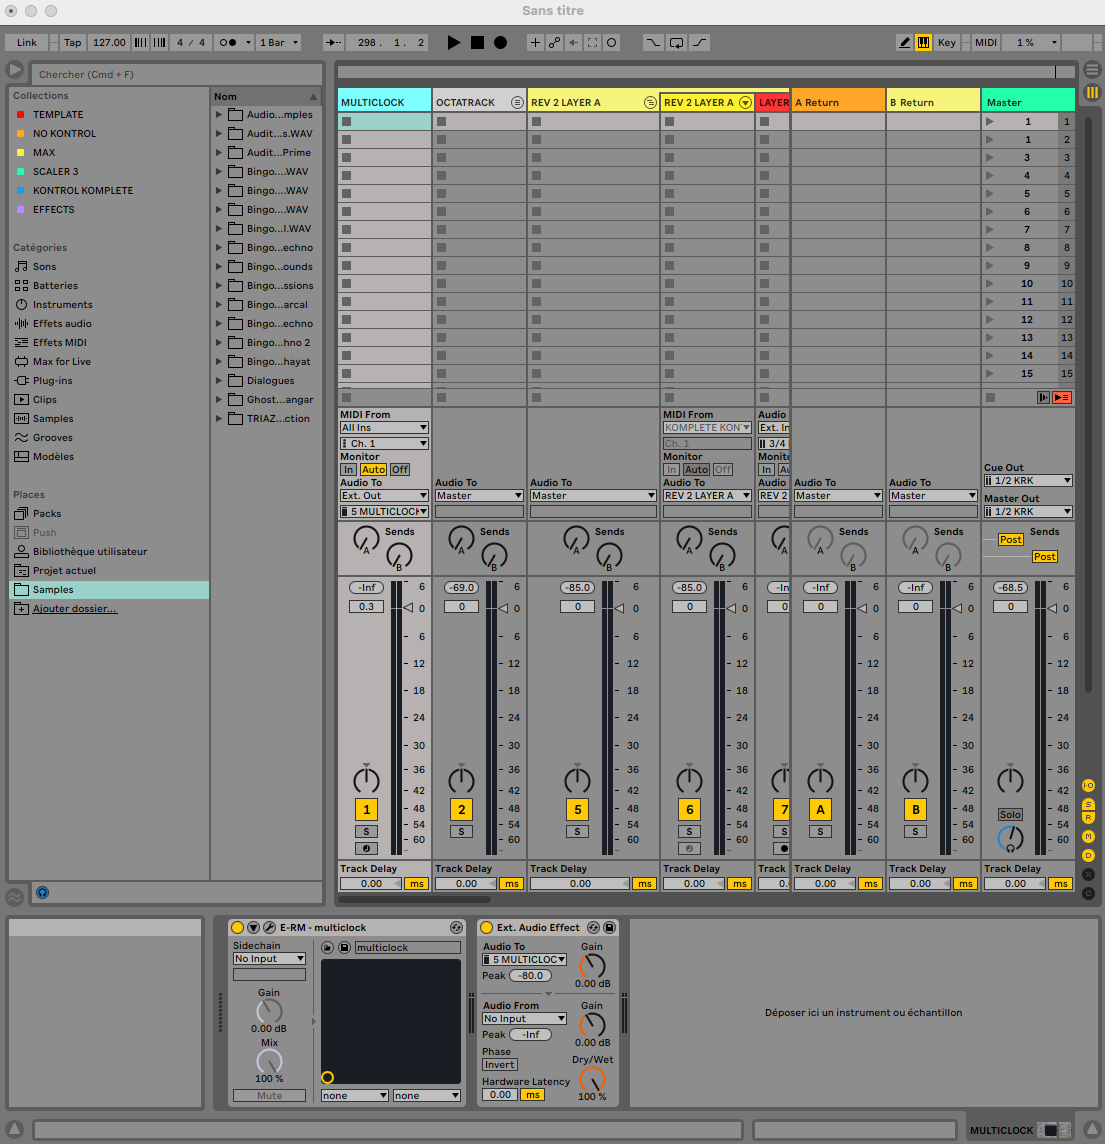
Task: Click save preset icon on Ext. Audio Effect
Action: coord(609,927)
